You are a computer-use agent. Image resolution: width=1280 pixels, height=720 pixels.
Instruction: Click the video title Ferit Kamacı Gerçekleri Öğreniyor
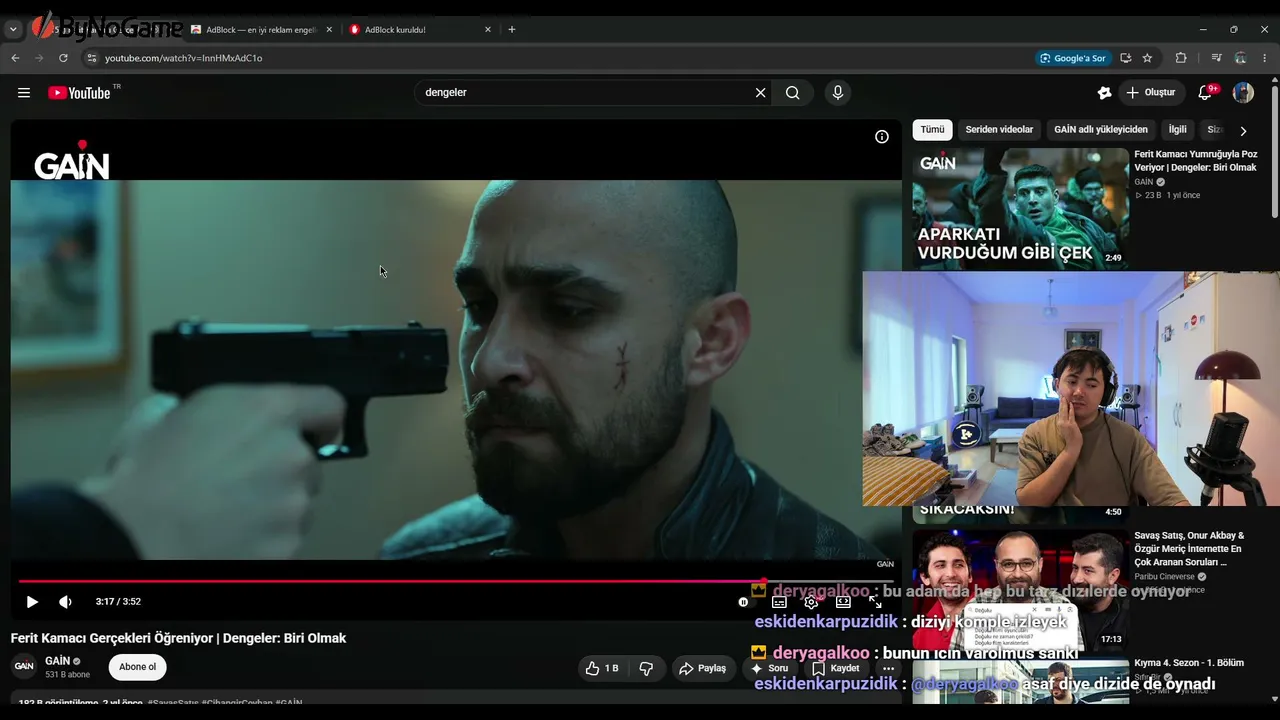[x=179, y=638]
